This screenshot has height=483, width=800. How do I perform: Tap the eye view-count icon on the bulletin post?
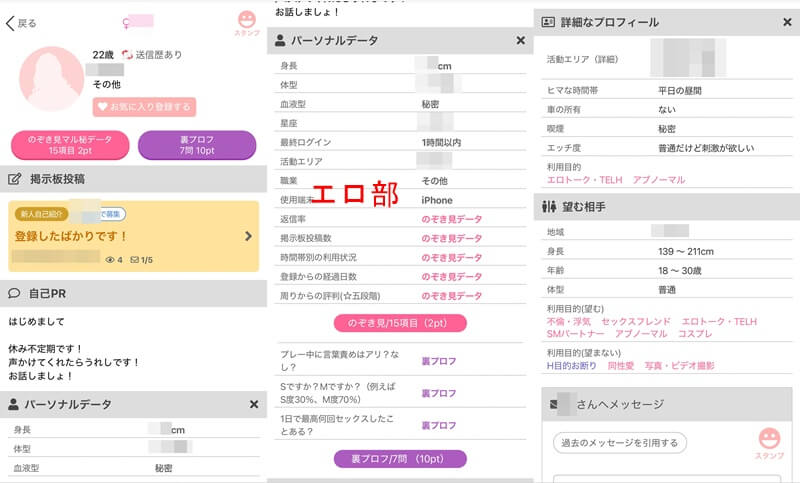109,260
